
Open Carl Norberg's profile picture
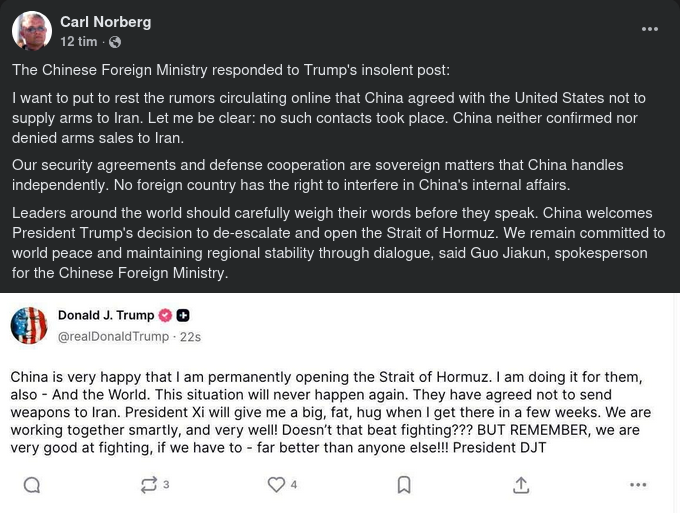click(31, 31)
